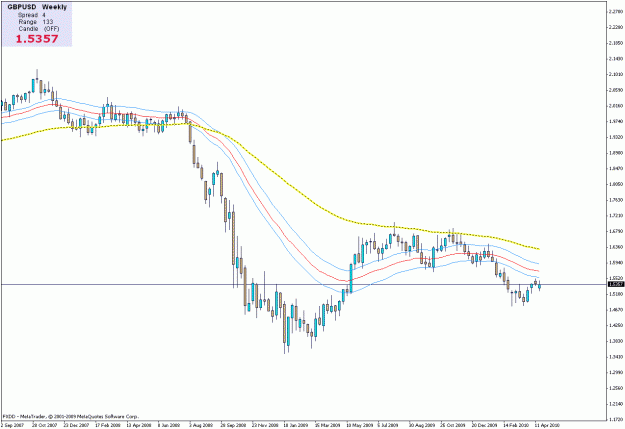Click the 1.1720 price axis label
This screenshot has width=625, height=429.
(616, 419)
